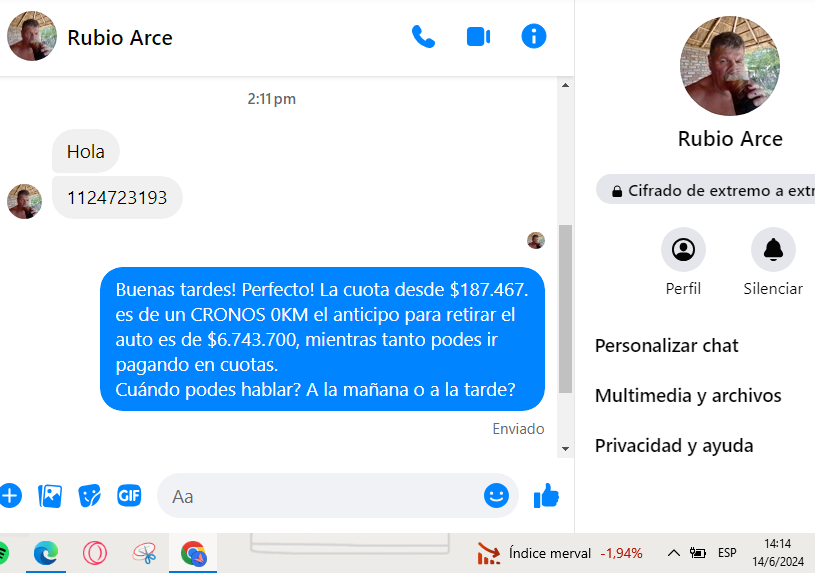Start a voice call with Rubio Arce
Screen dimensions: 815x573
pos(423,36)
